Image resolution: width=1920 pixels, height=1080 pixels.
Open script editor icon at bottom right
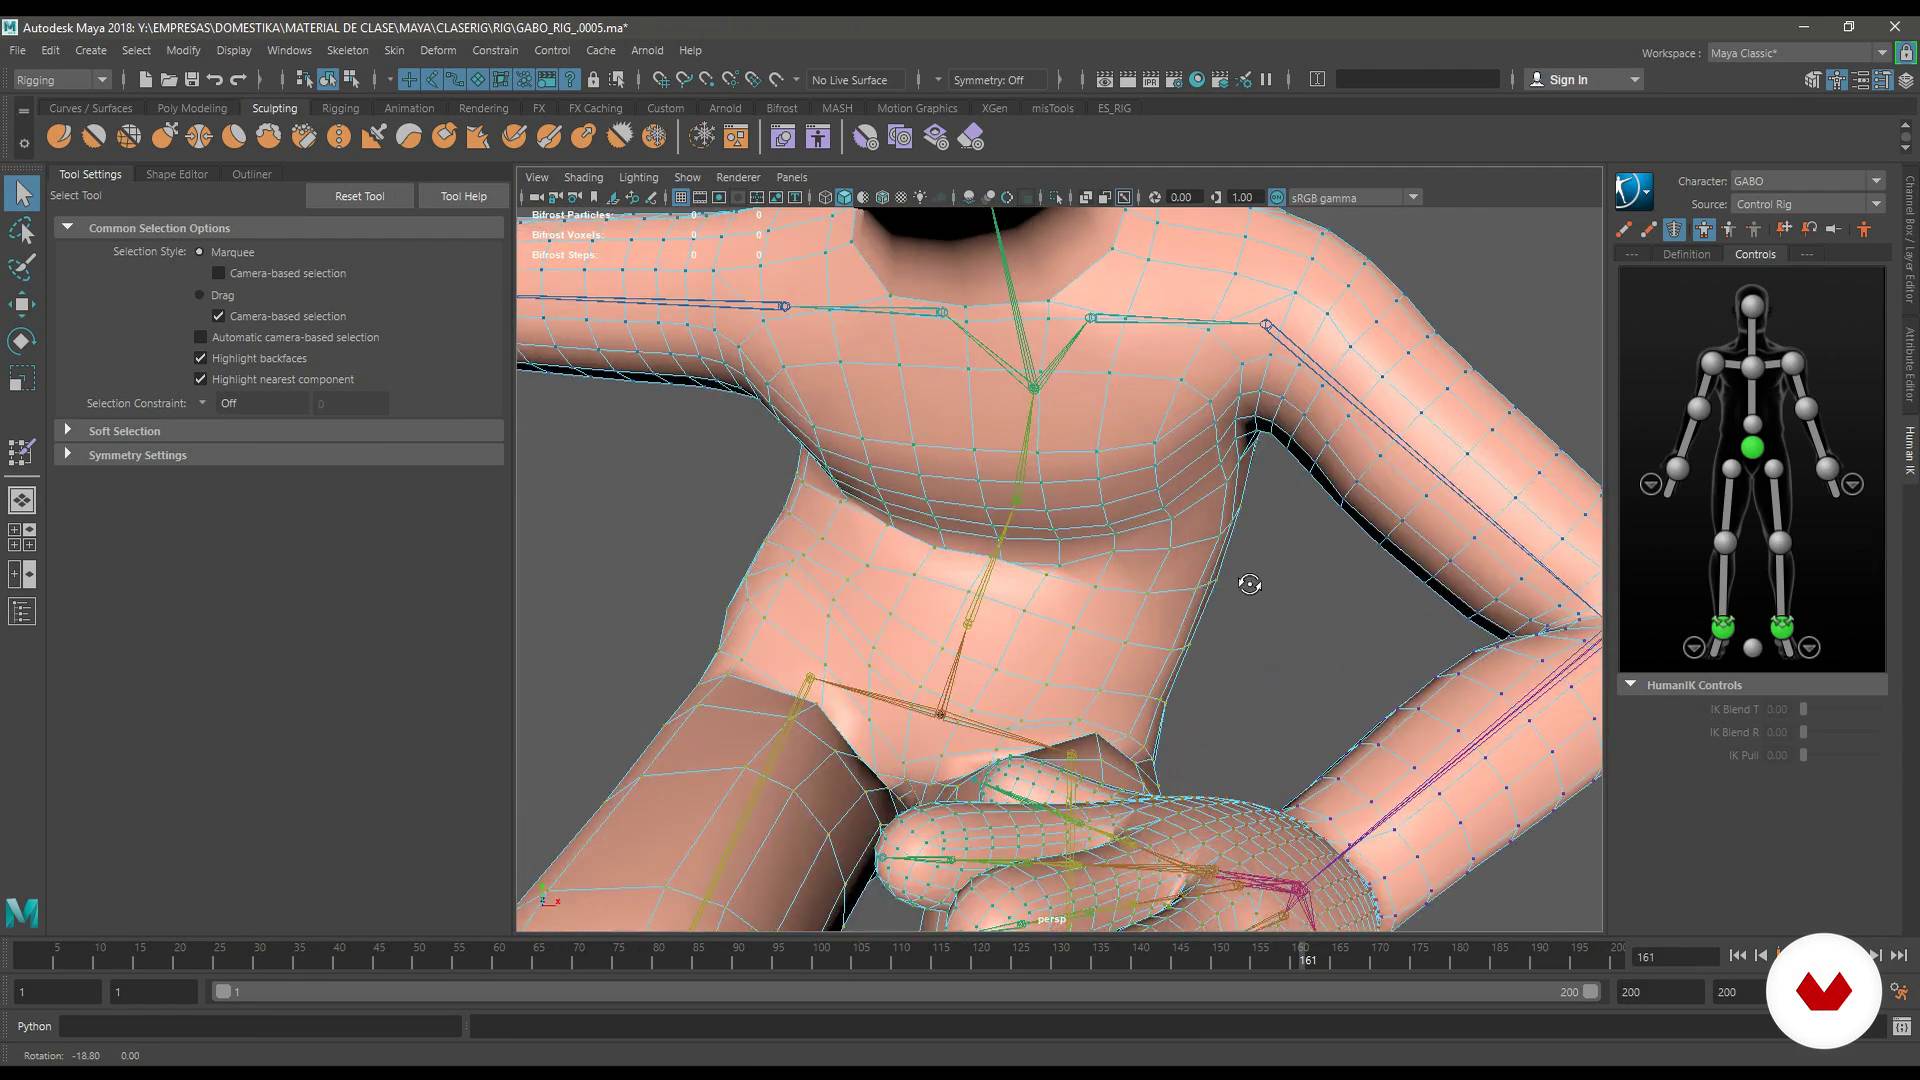1902,1026
